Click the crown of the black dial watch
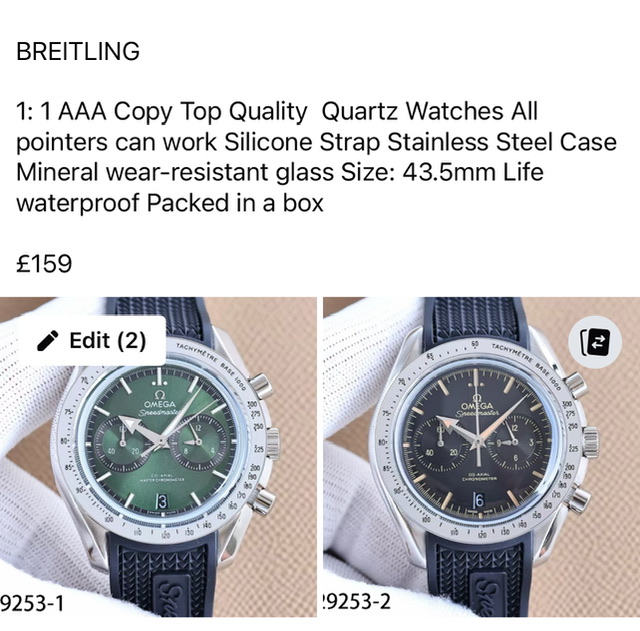Image resolution: width=640 pixels, height=631 pixels. (x=590, y=442)
